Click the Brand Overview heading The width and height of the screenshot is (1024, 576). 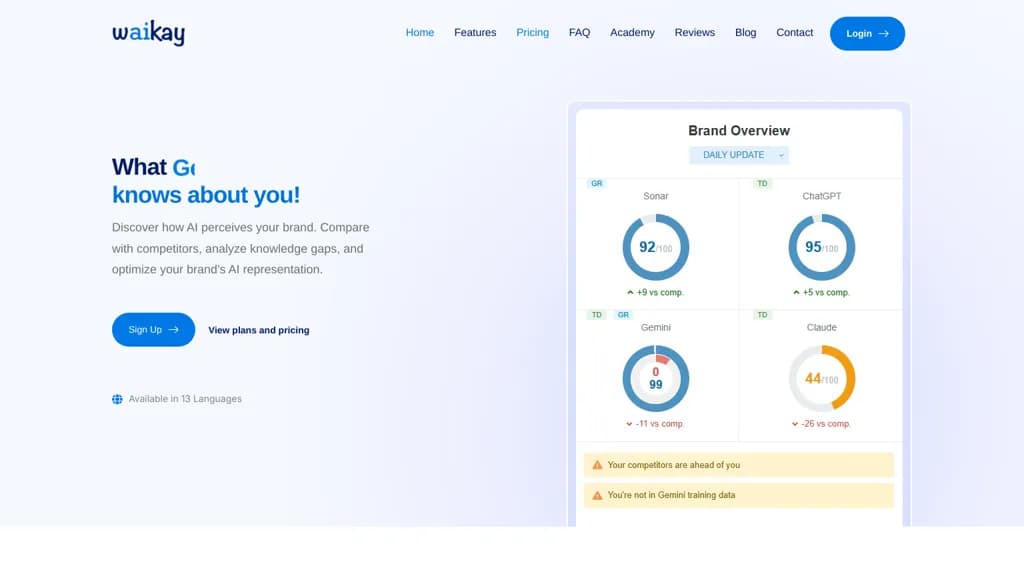coord(739,131)
